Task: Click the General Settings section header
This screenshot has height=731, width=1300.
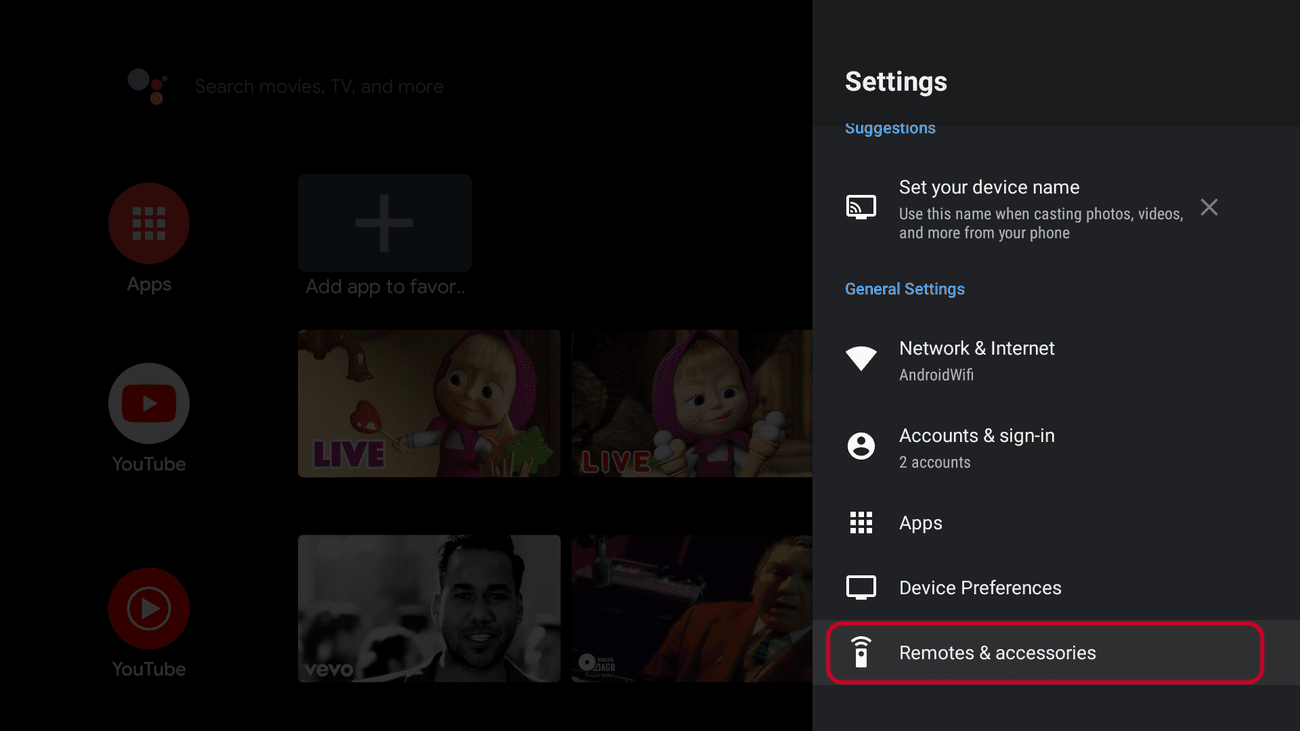Action: (x=904, y=288)
